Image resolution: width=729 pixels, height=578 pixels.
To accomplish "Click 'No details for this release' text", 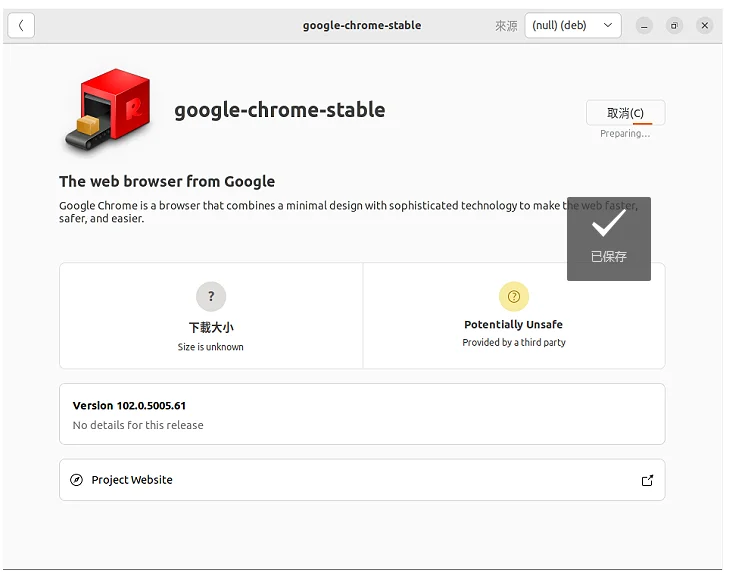I will pyautogui.click(x=138, y=425).
